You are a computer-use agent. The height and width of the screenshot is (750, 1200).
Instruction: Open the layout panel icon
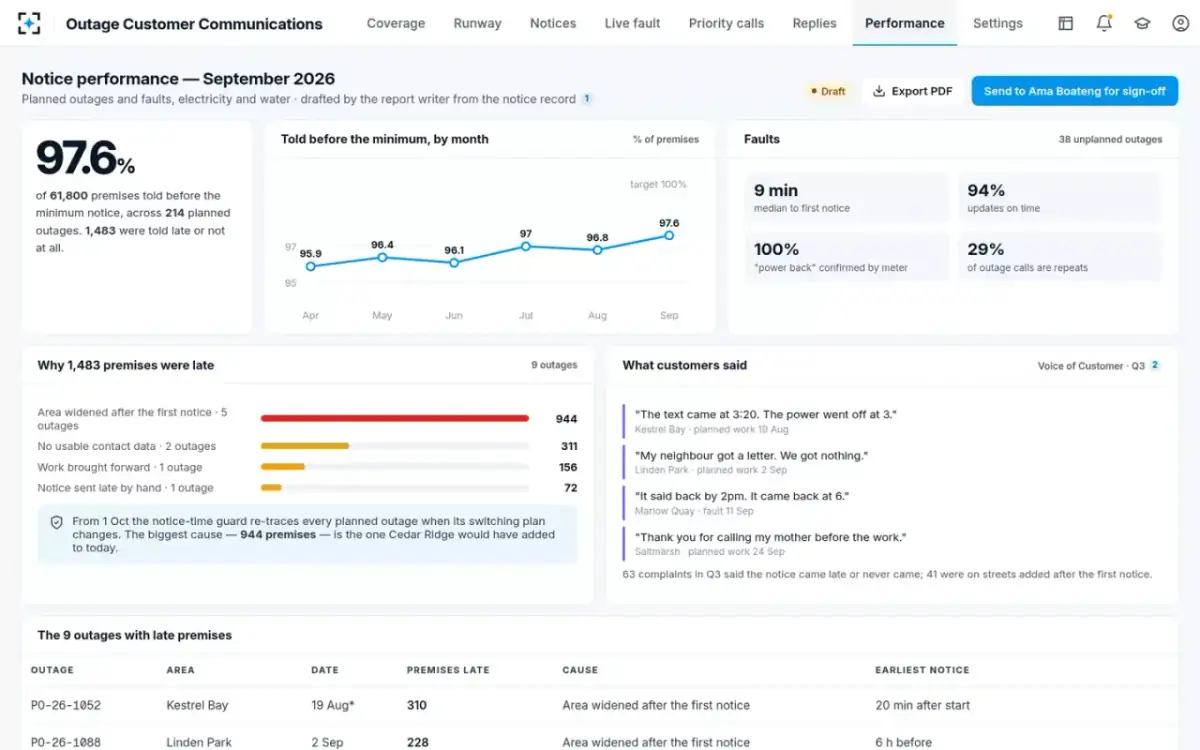point(1066,23)
